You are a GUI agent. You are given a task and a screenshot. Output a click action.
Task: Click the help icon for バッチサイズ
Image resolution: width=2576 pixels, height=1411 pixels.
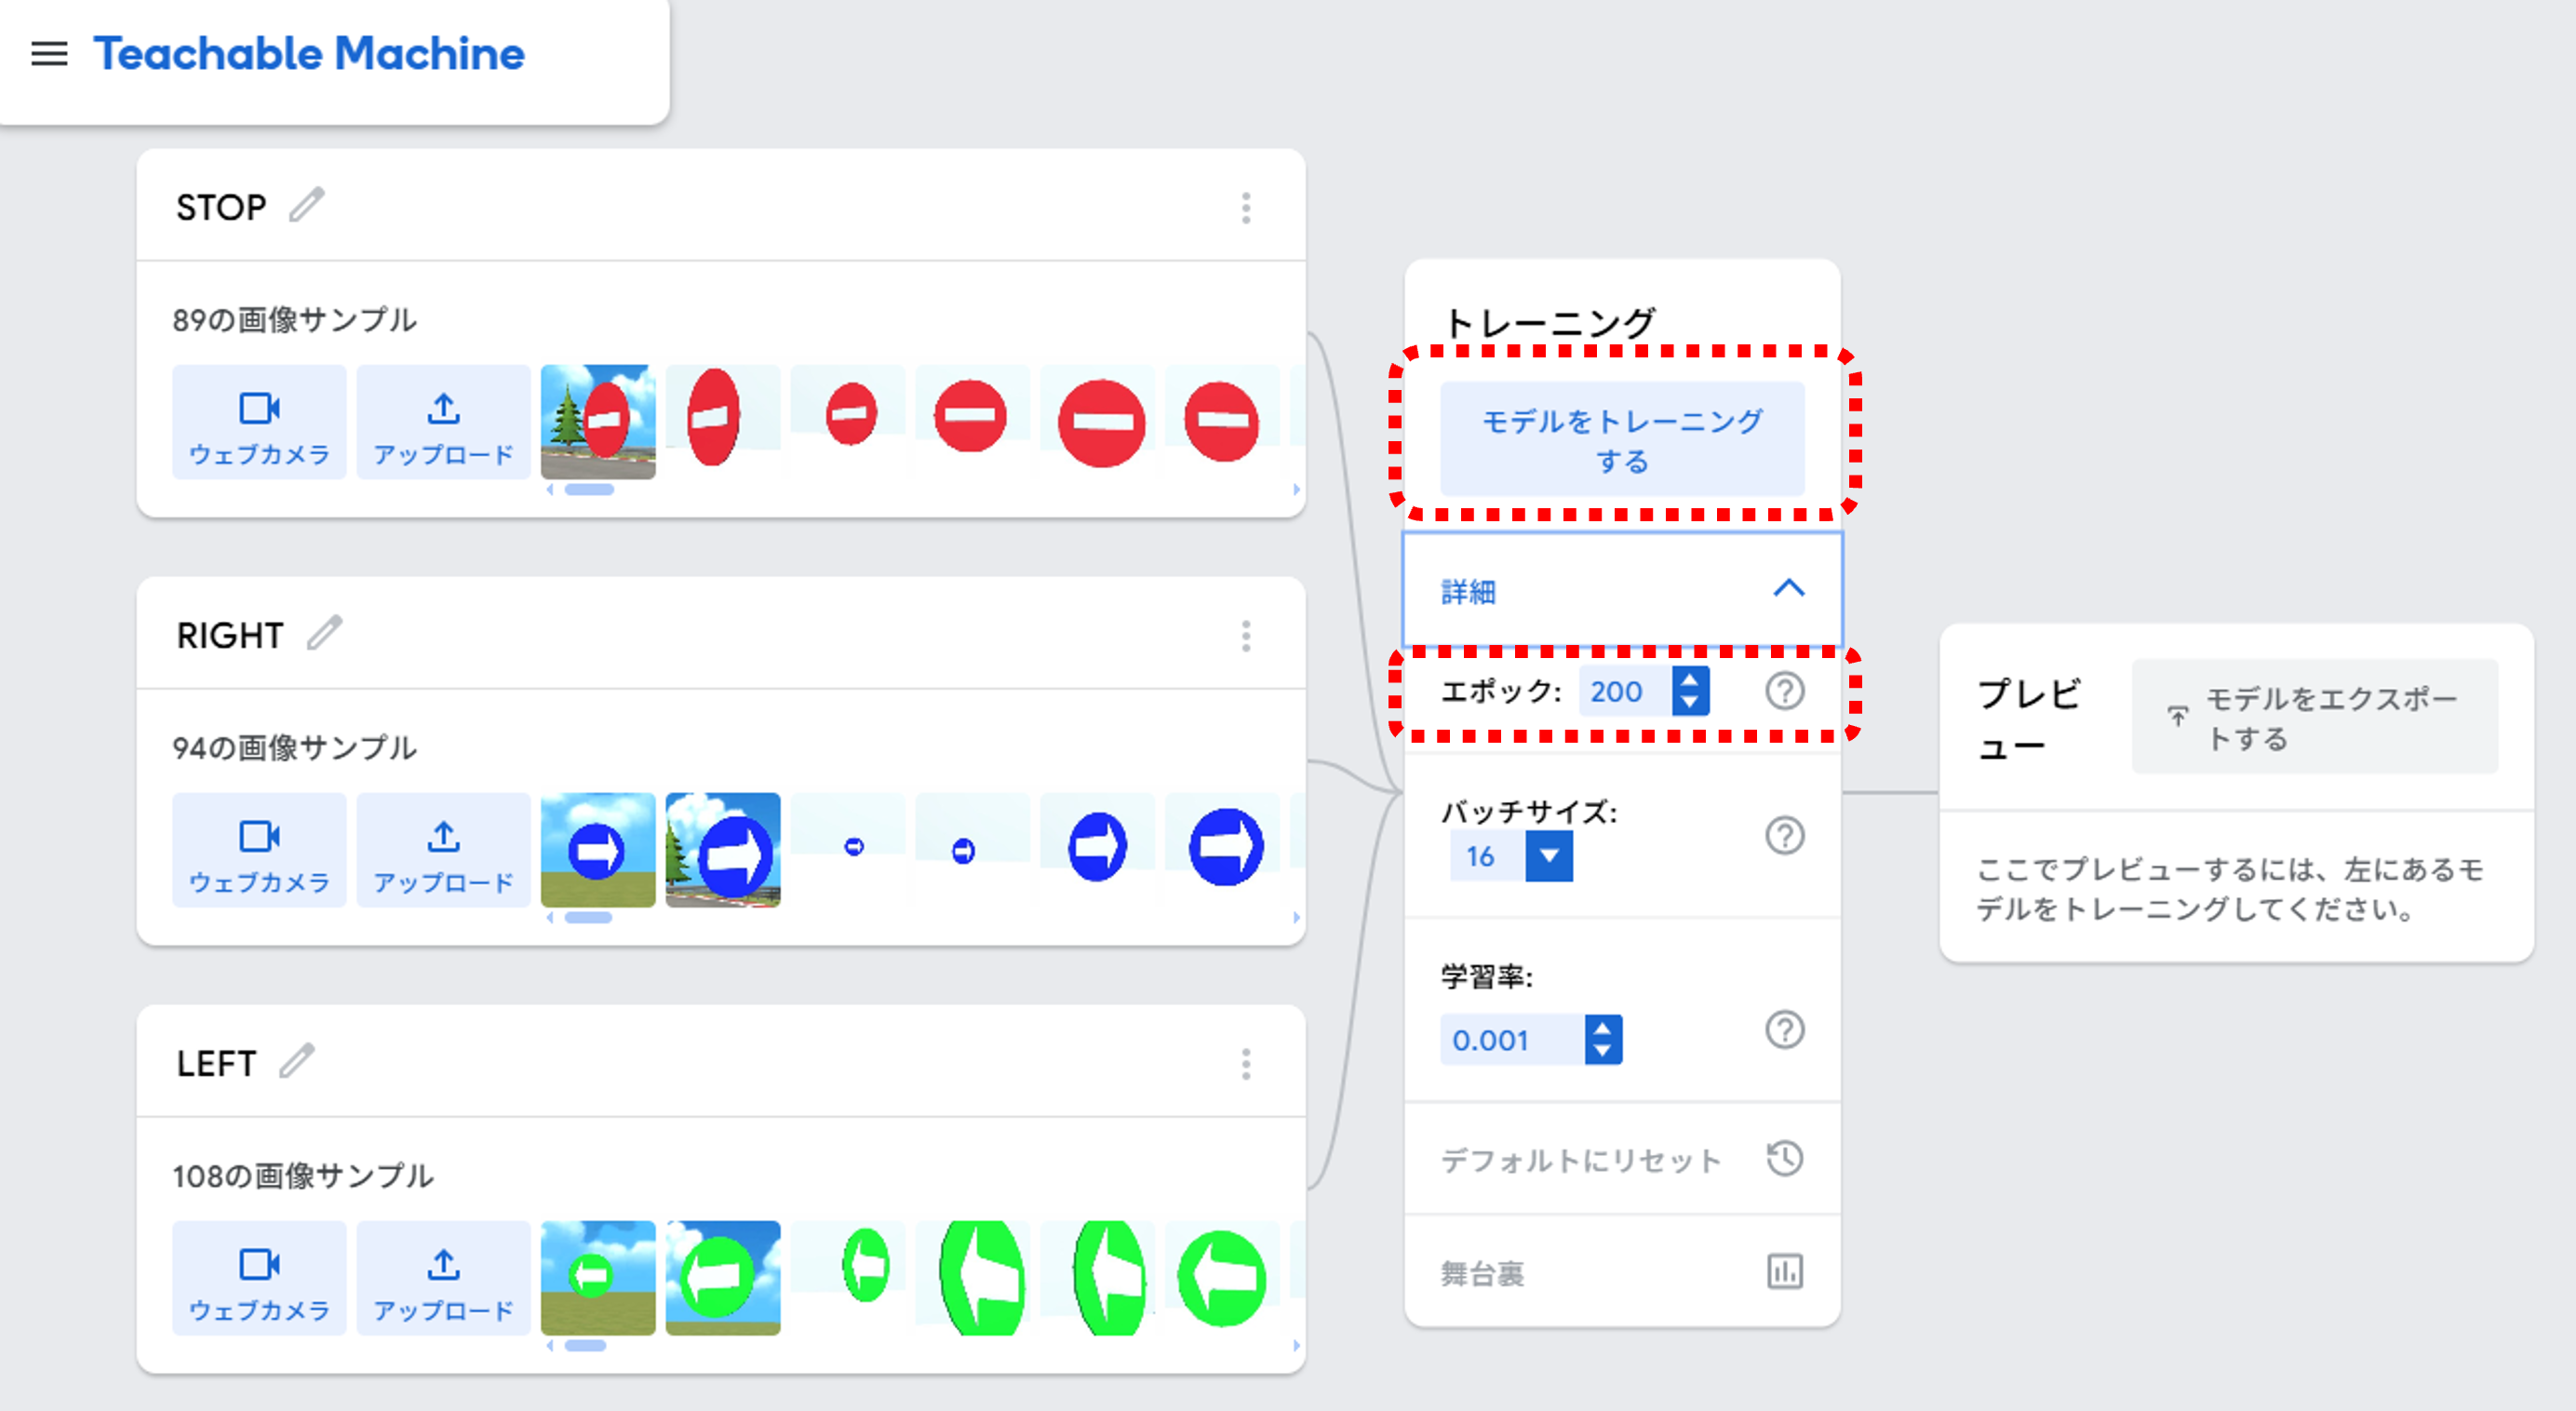[x=1784, y=835]
